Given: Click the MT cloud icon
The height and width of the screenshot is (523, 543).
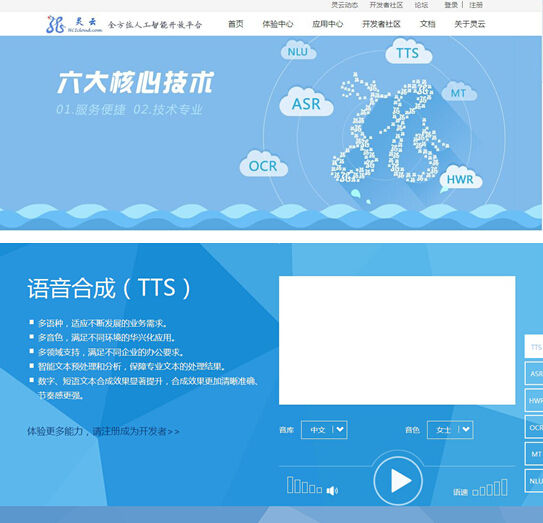Looking at the screenshot, I should (459, 92).
